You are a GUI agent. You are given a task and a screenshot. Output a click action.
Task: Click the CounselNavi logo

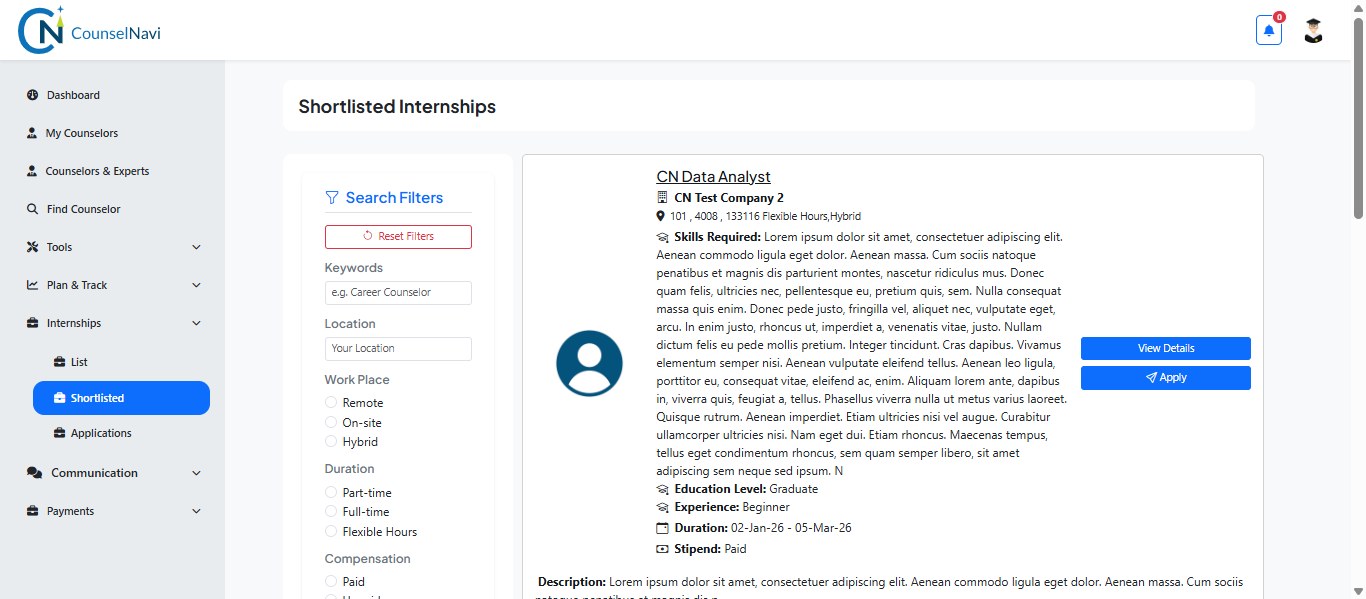tap(88, 30)
